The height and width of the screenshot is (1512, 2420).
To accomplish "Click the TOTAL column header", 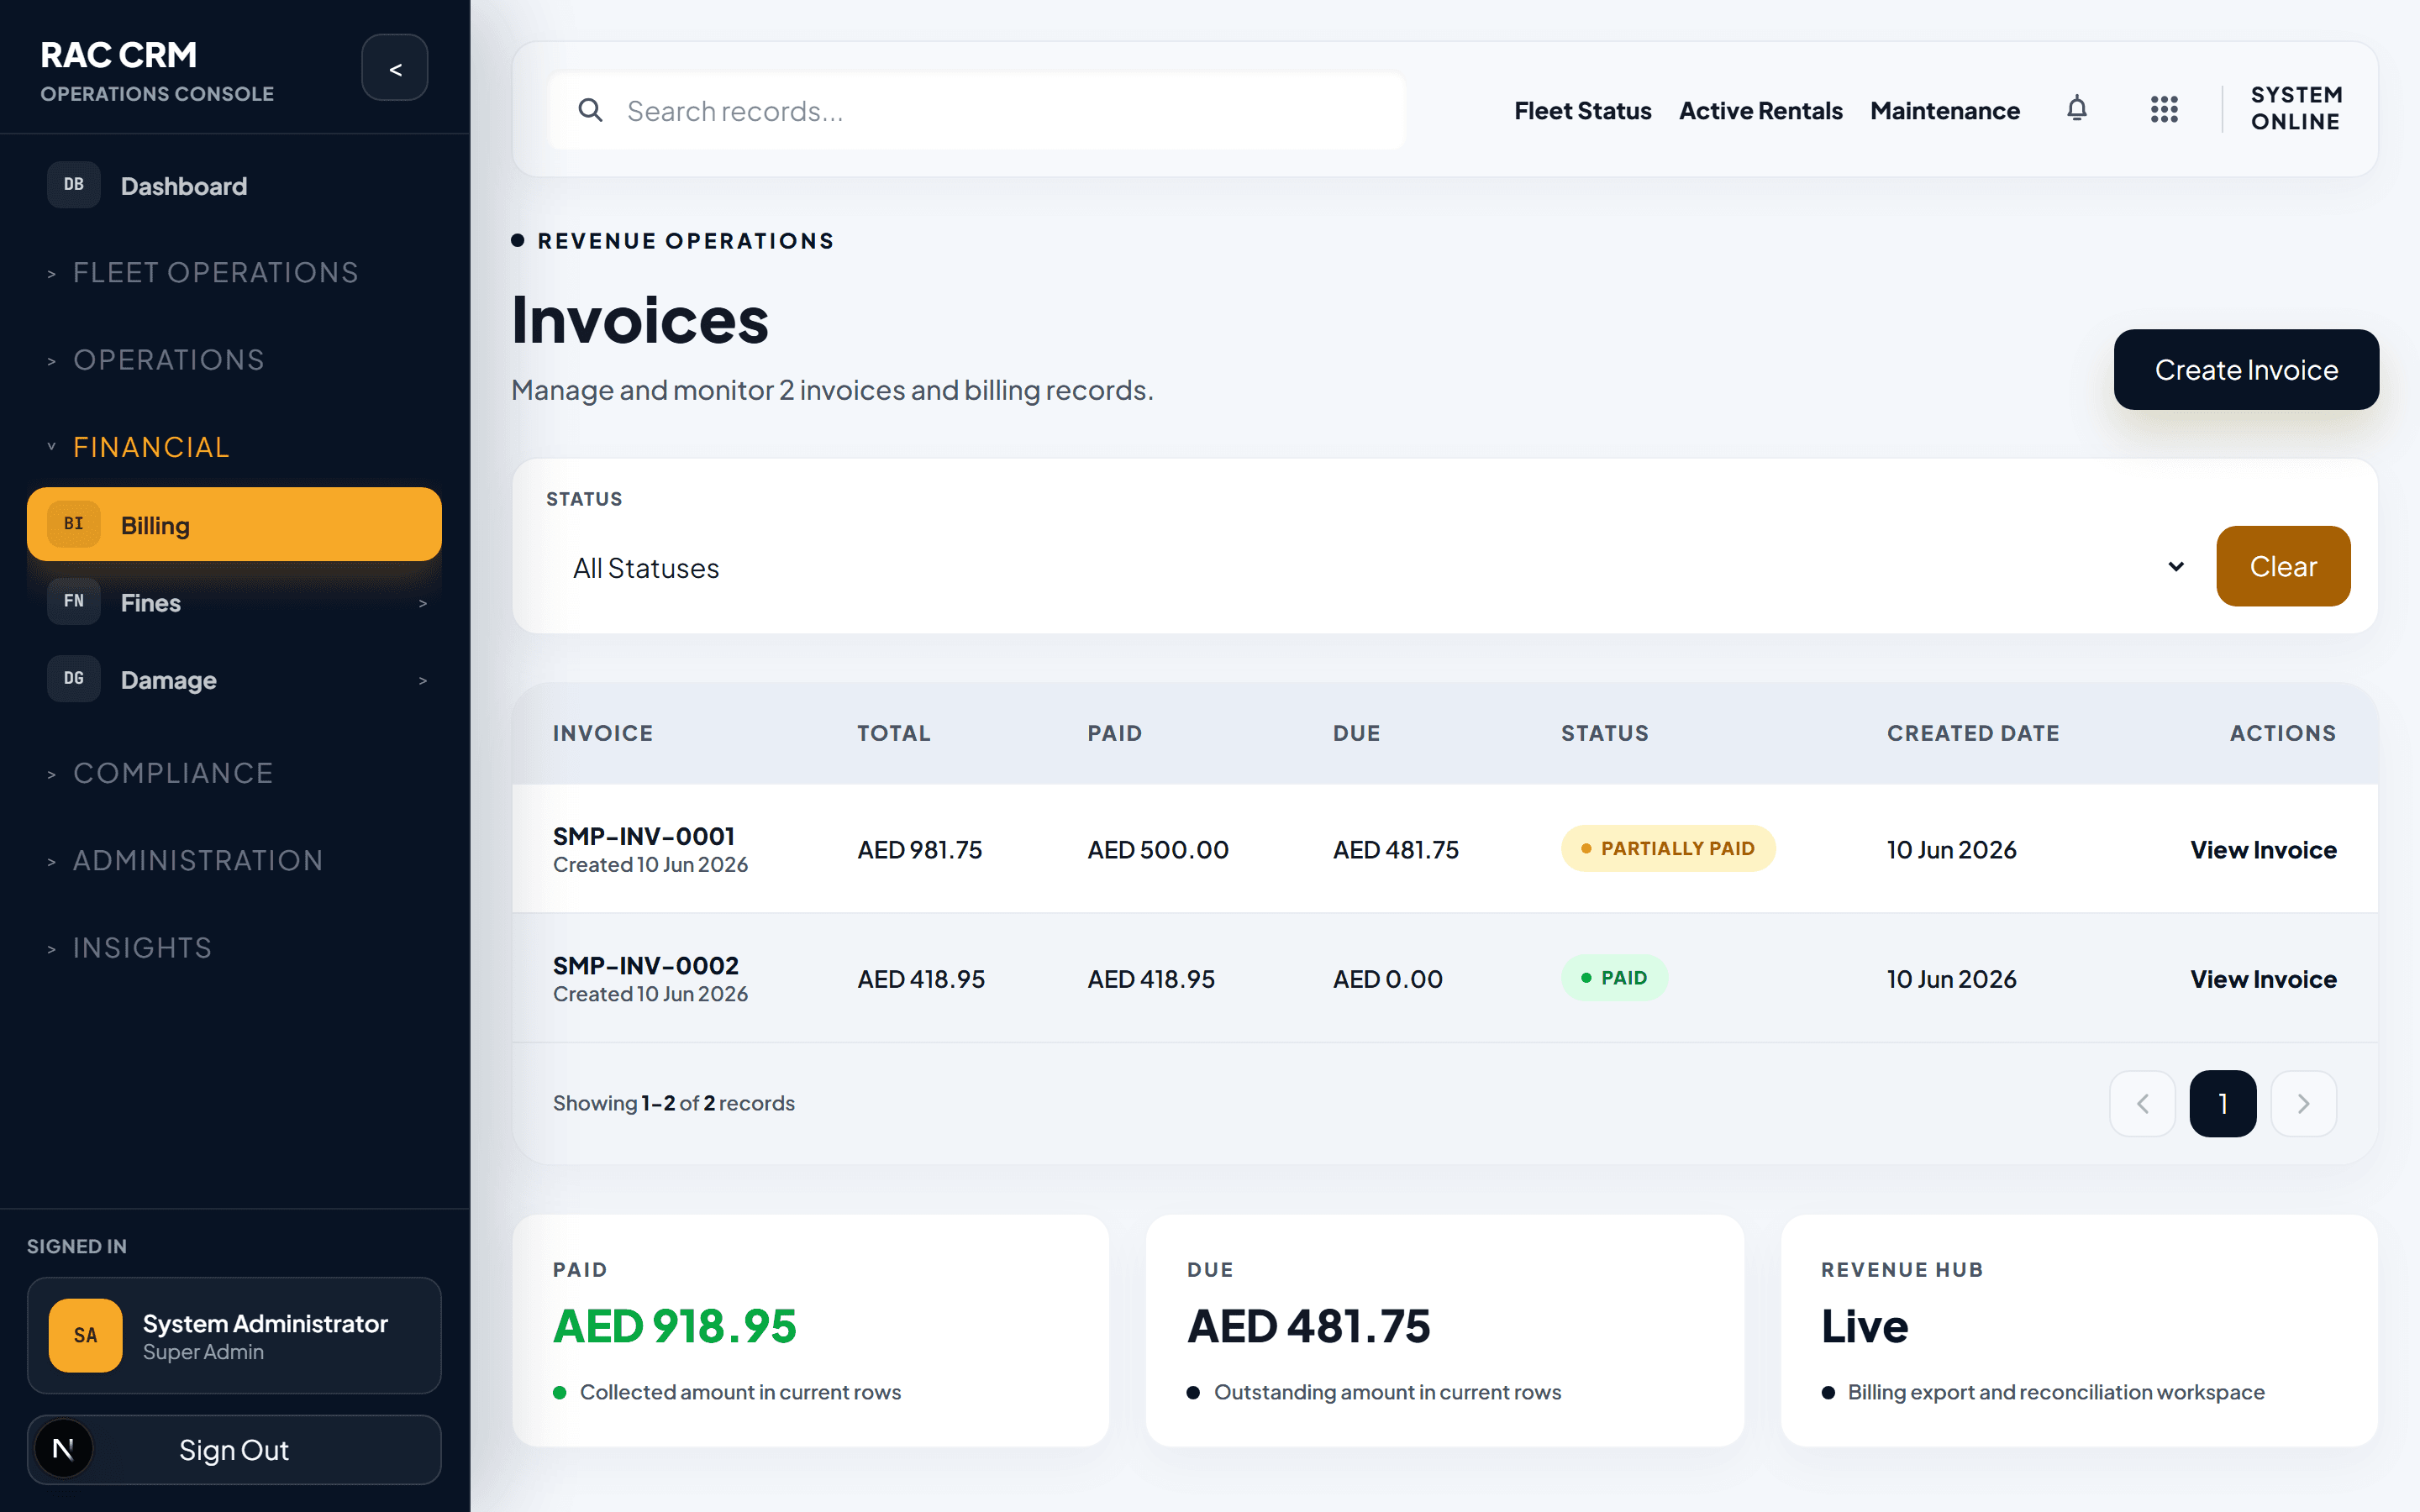I will (893, 733).
